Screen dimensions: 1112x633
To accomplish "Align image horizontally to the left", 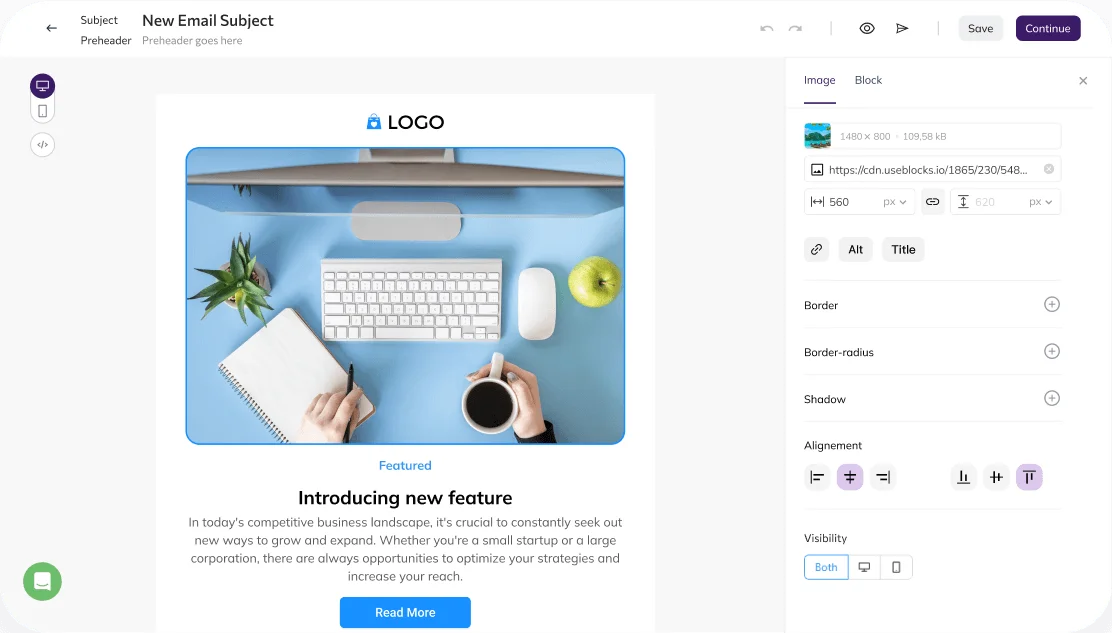I will click(x=817, y=477).
